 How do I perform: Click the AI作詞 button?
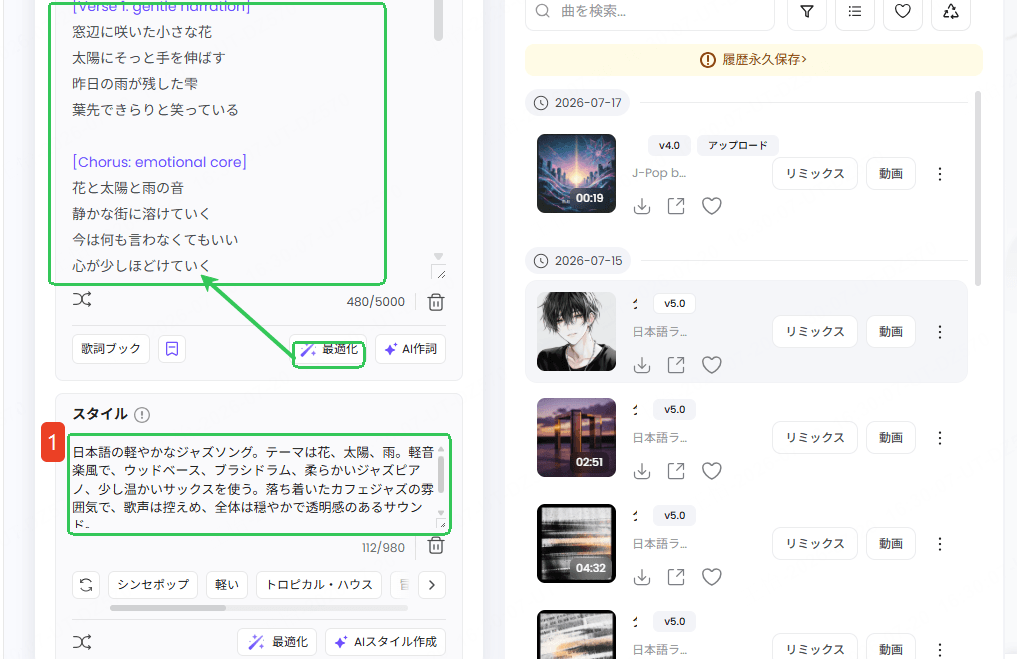411,349
